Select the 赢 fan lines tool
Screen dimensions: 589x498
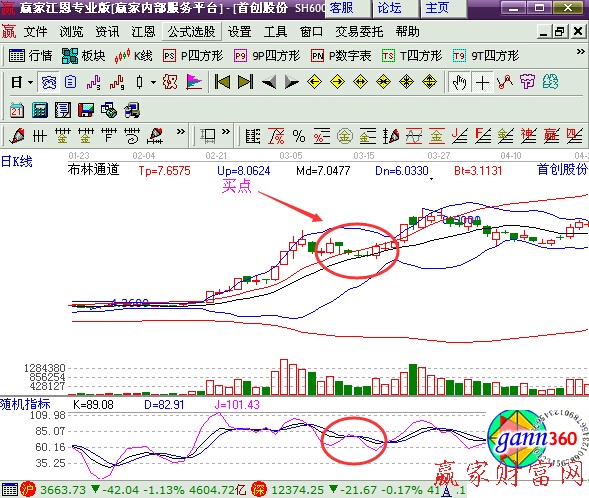(x=551, y=136)
